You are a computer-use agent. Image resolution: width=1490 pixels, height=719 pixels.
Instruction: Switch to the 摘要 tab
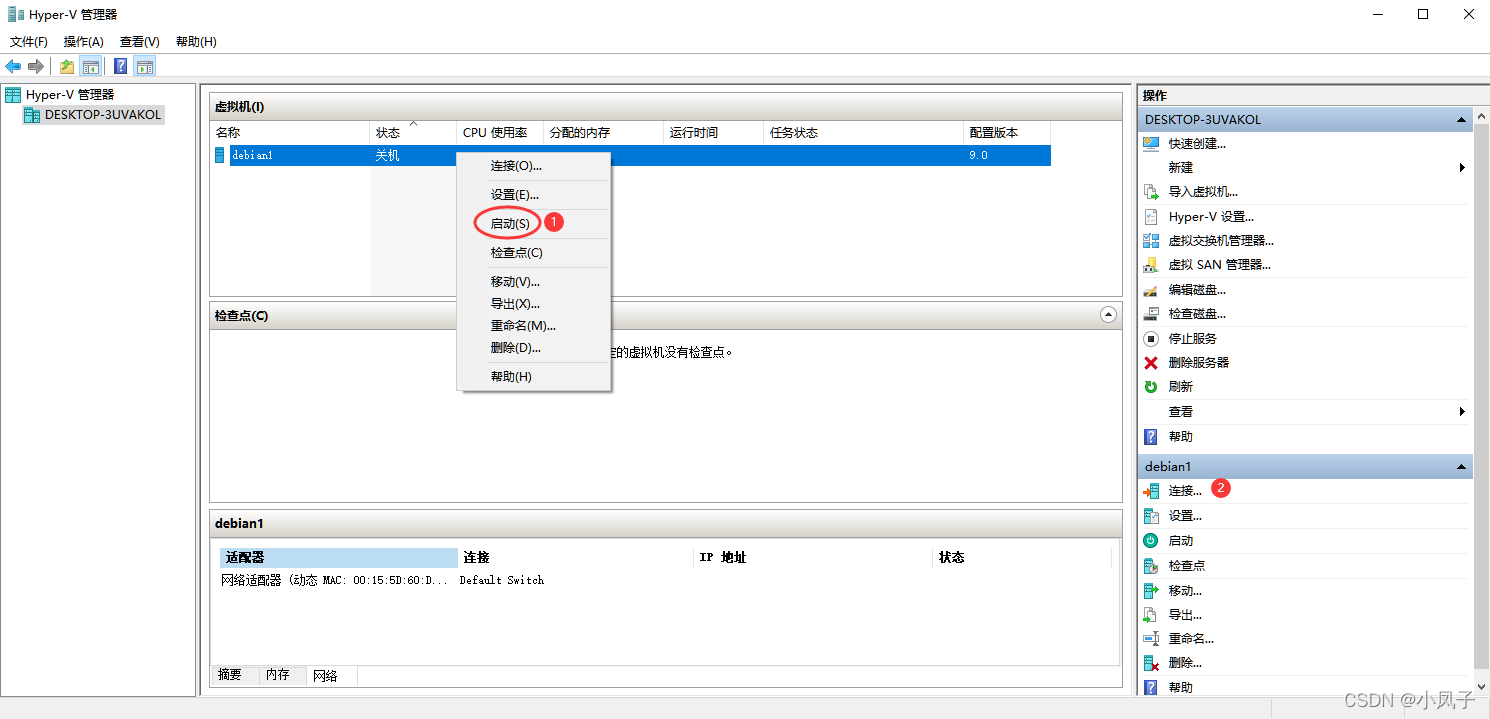[230, 675]
